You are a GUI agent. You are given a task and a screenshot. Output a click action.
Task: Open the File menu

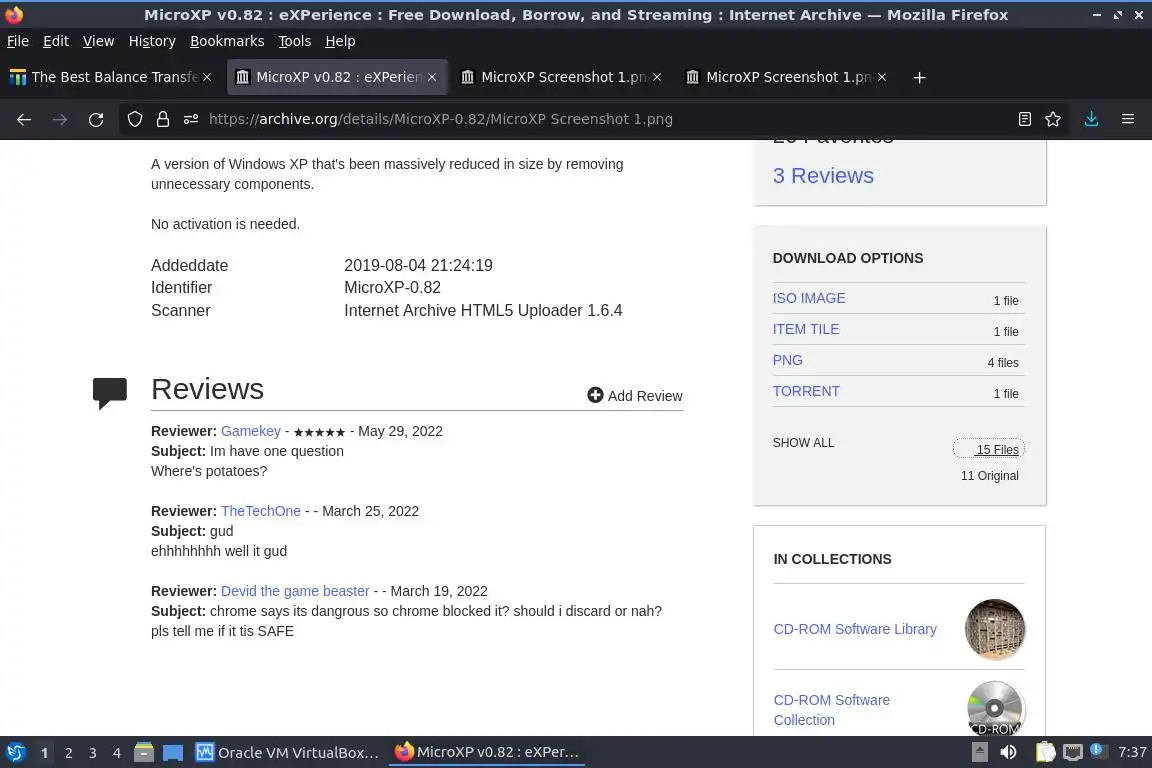point(18,41)
